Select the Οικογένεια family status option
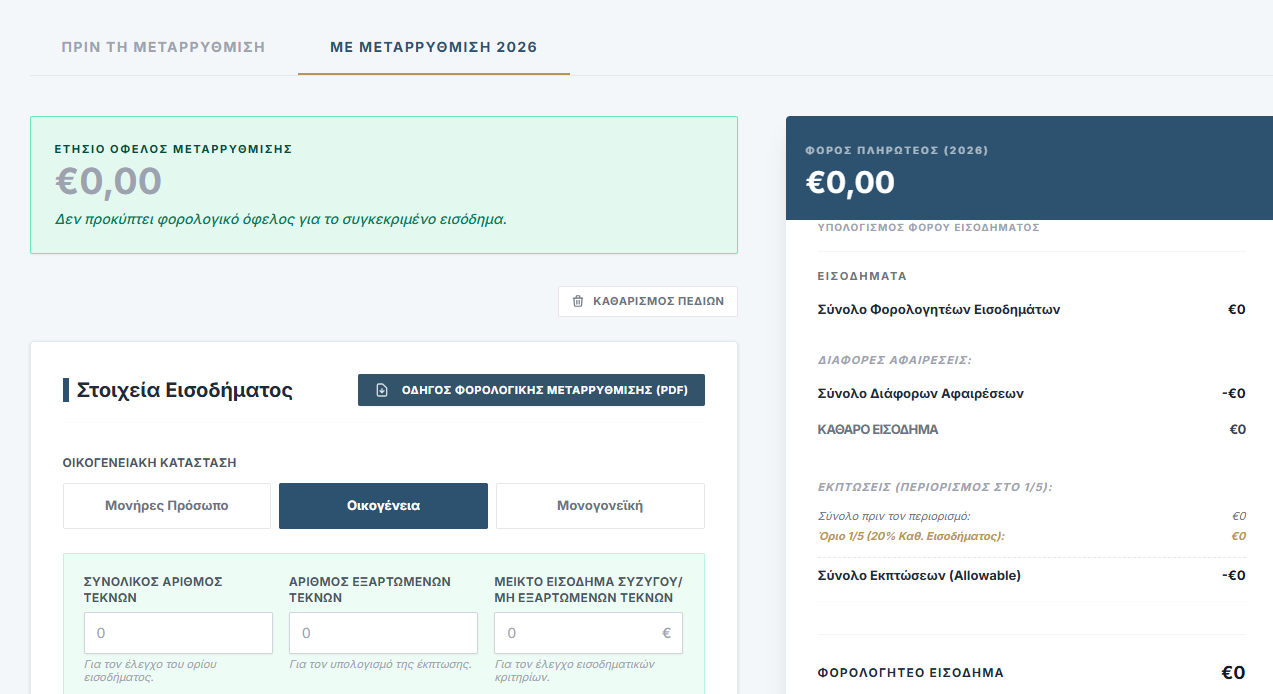 tap(383, 506)
